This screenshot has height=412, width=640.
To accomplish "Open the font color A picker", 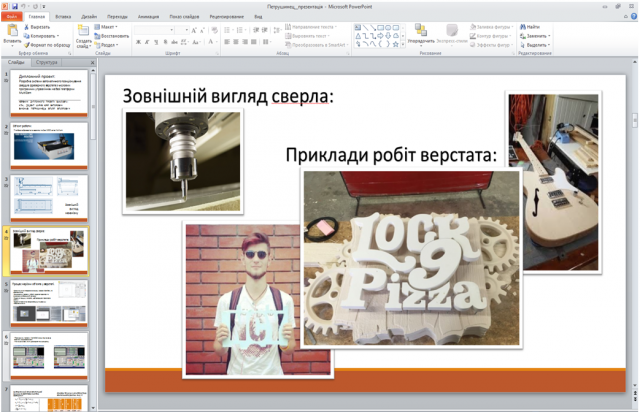I will tap(211, 42).
